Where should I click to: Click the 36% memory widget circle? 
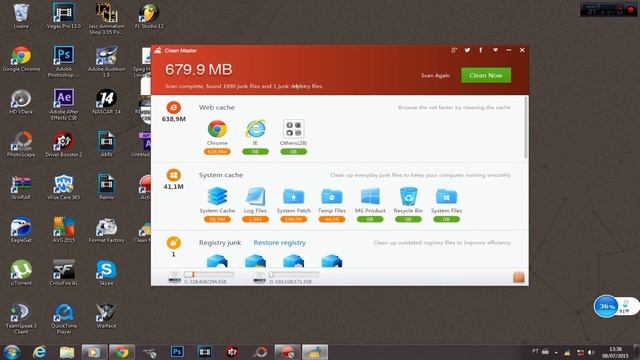click(606, 307)
